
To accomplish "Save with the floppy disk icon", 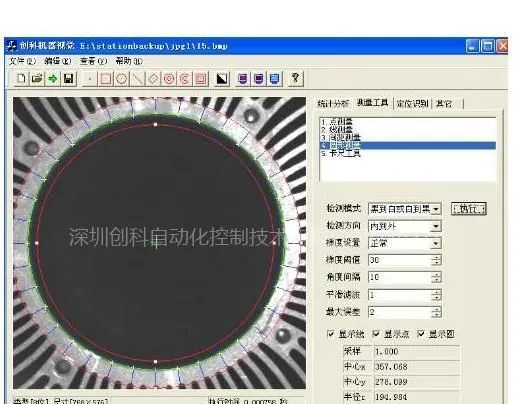I will (69, 79).
